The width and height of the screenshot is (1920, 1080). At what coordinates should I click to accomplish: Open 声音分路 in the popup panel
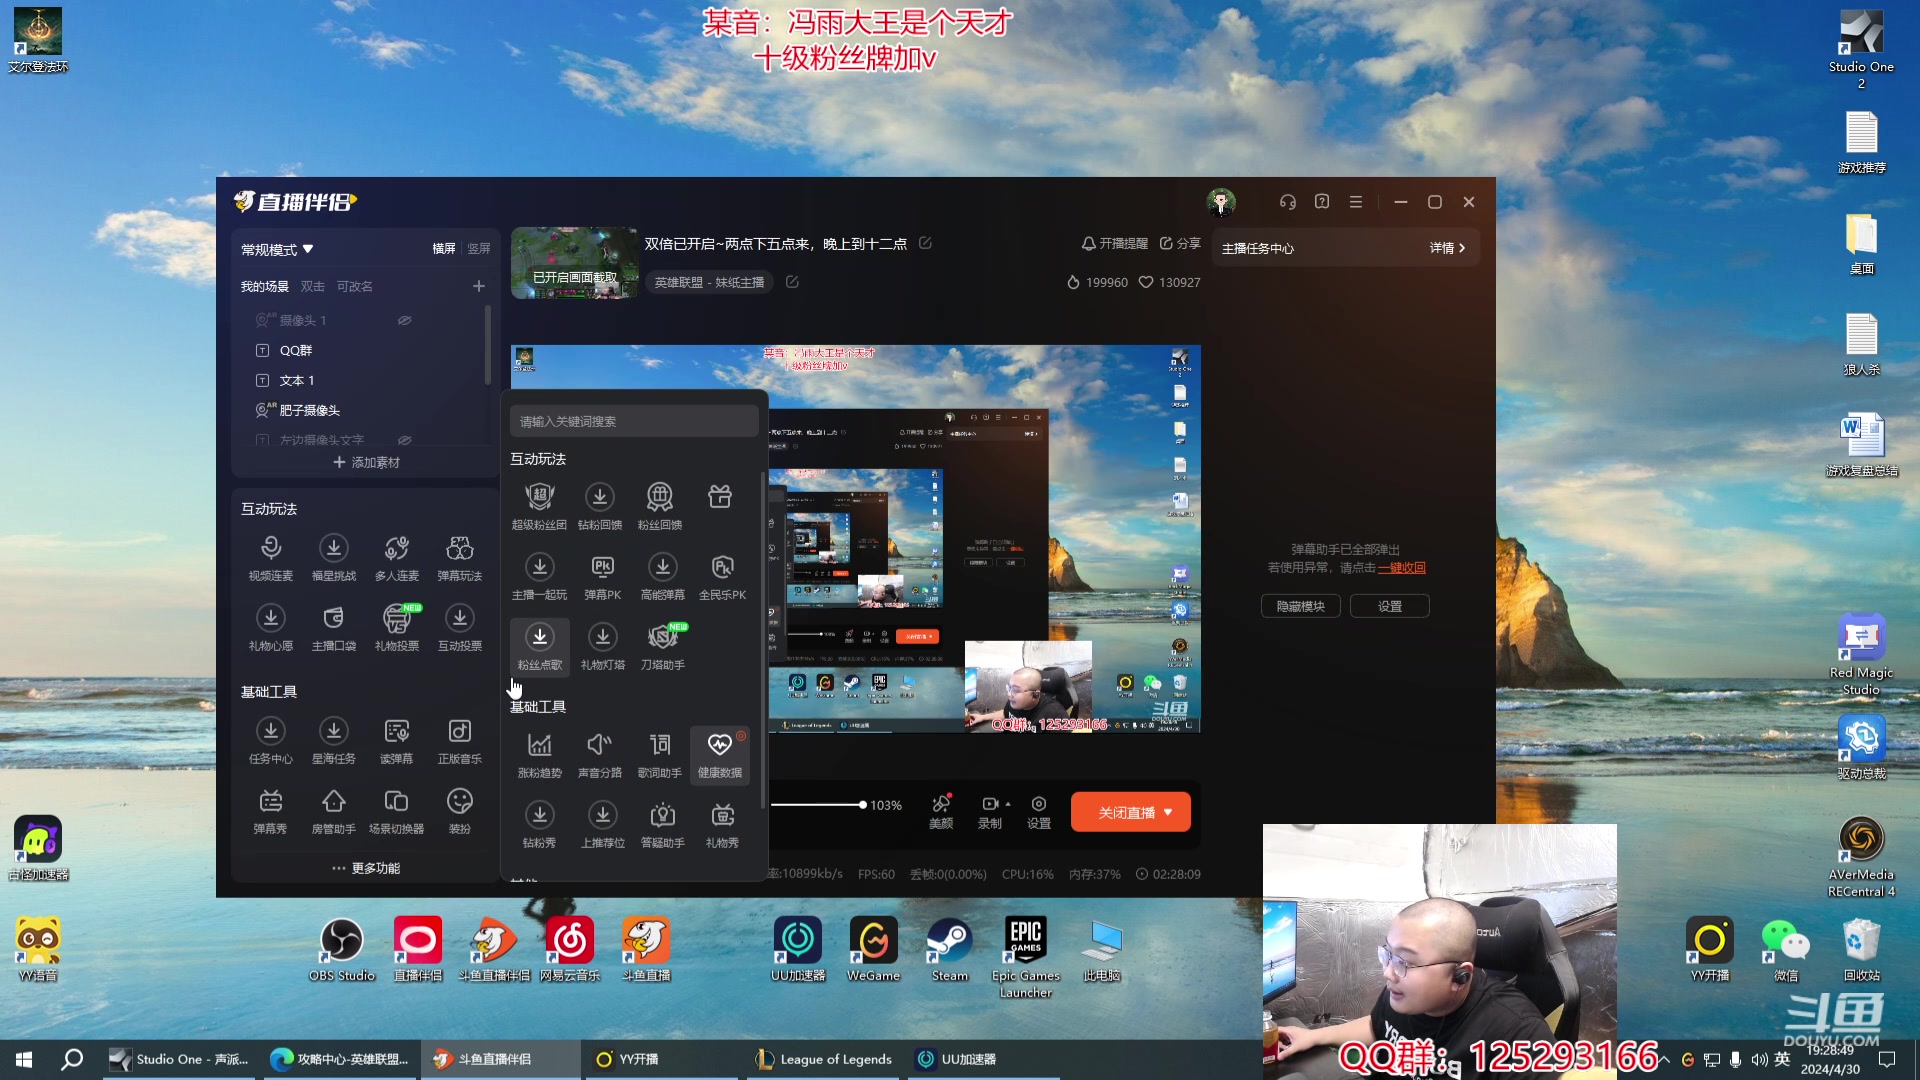(600, 755)
